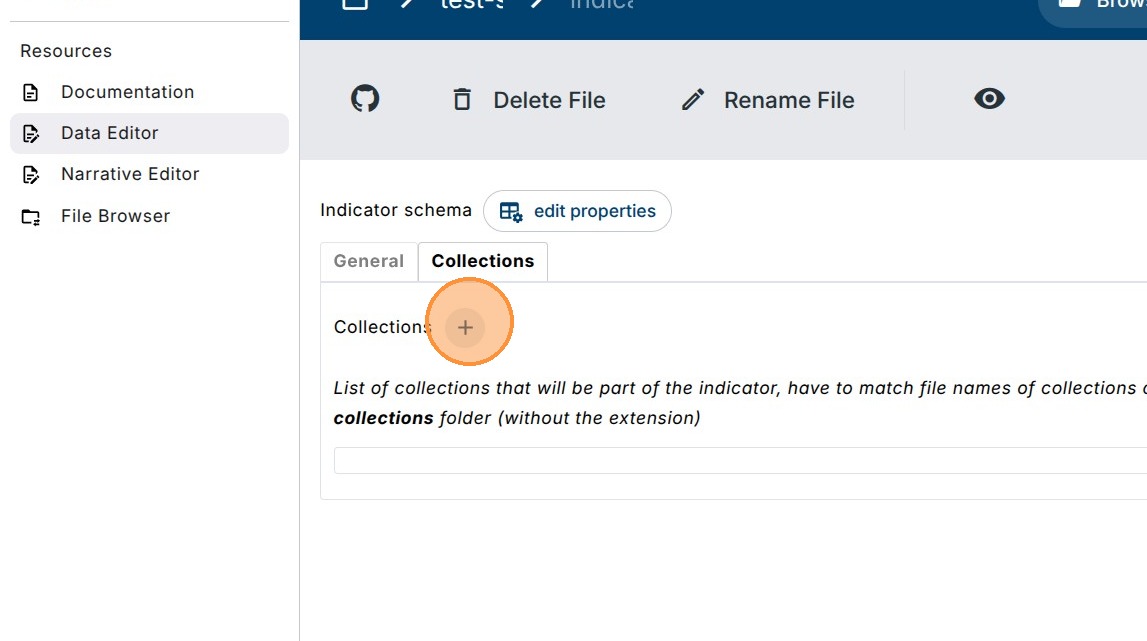Click the File Browser folder icon

pos(31,217)
